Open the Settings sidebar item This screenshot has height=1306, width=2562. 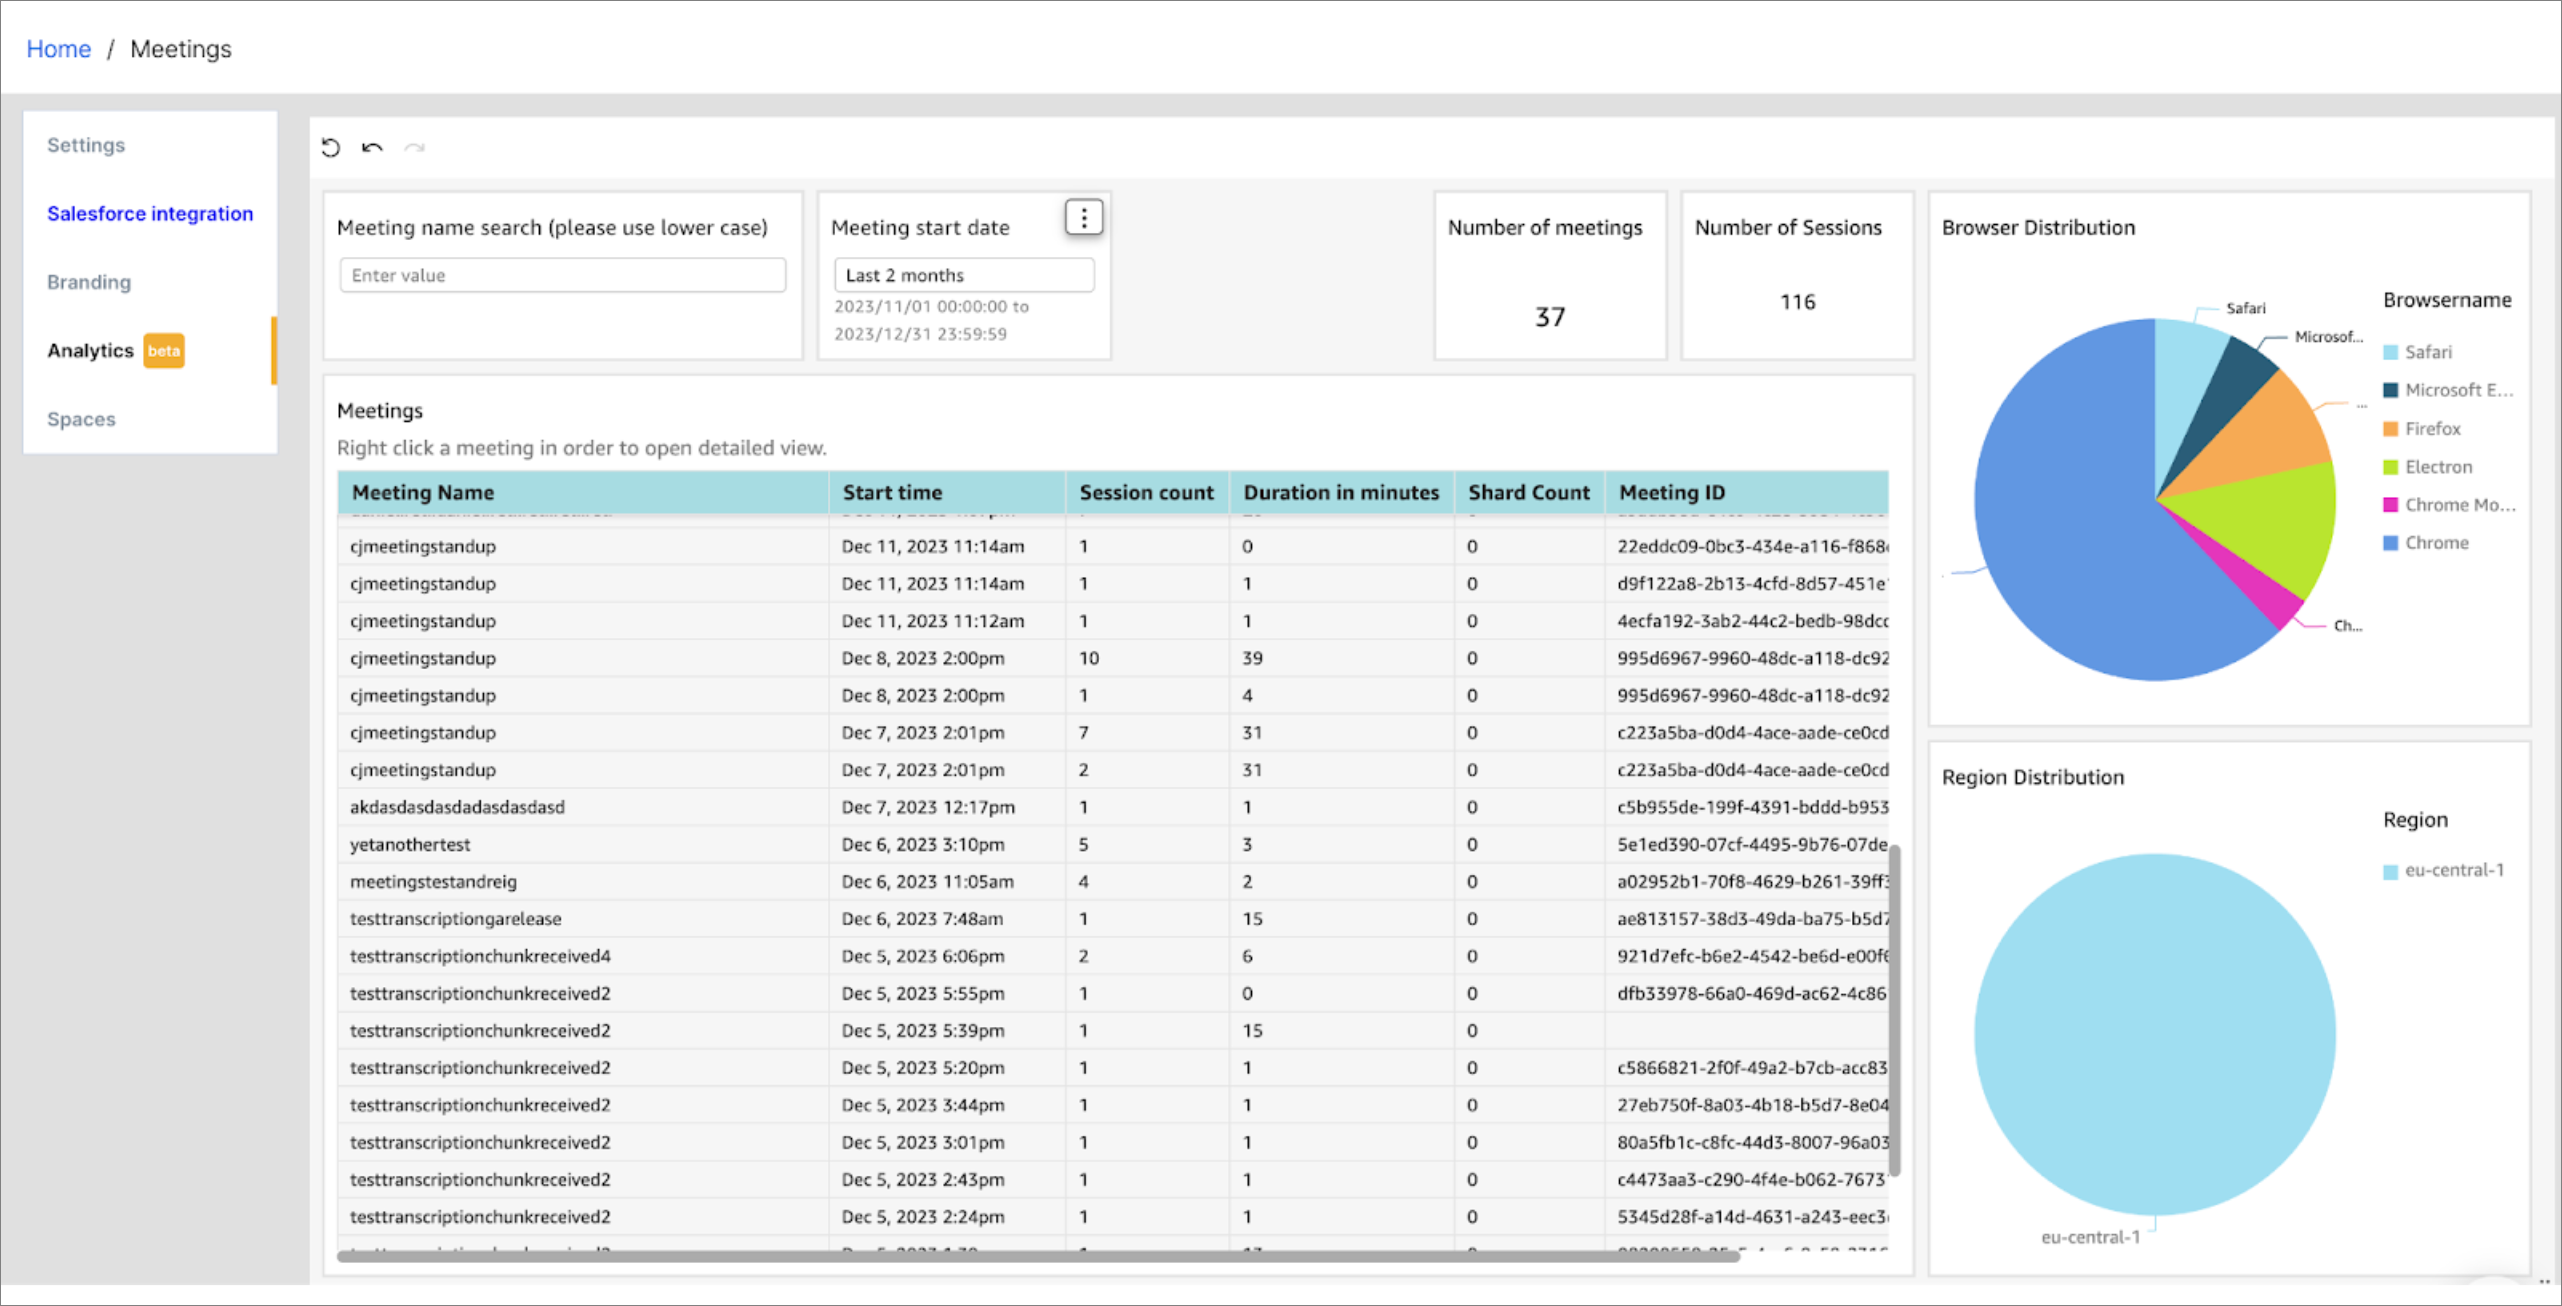(86, 145)
